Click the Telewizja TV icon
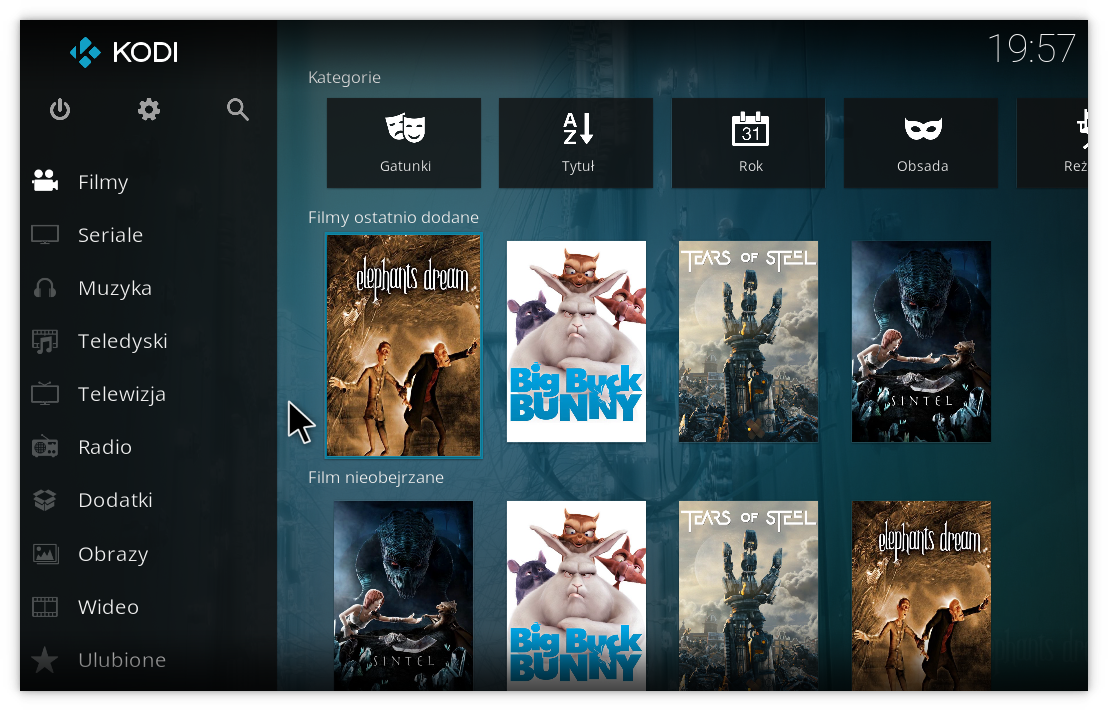Screen dimensions: 1108x711 [45, 394]
